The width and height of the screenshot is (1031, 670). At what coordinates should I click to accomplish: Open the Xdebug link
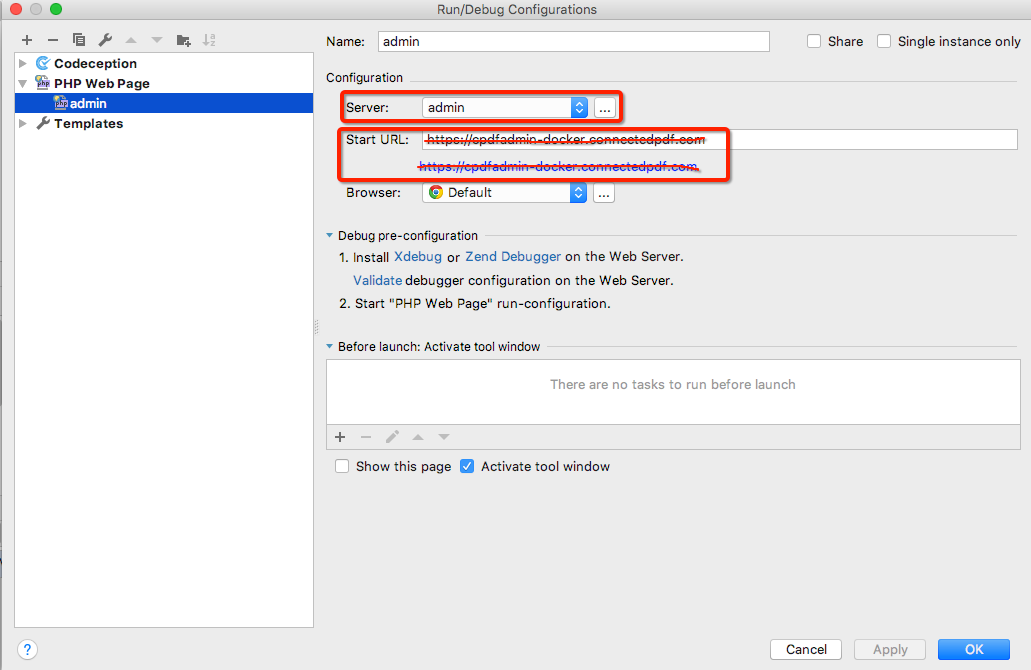(x=418, y=256)
